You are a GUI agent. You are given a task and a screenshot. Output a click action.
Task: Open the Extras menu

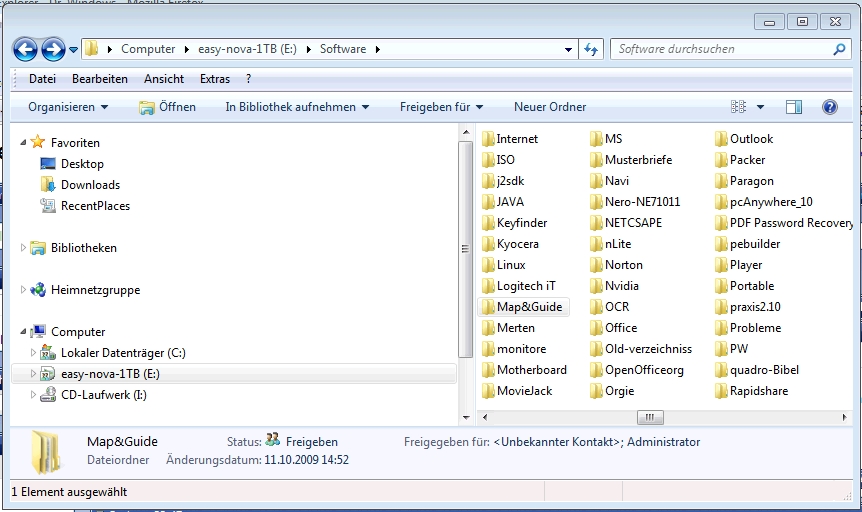tap(215, 79)
